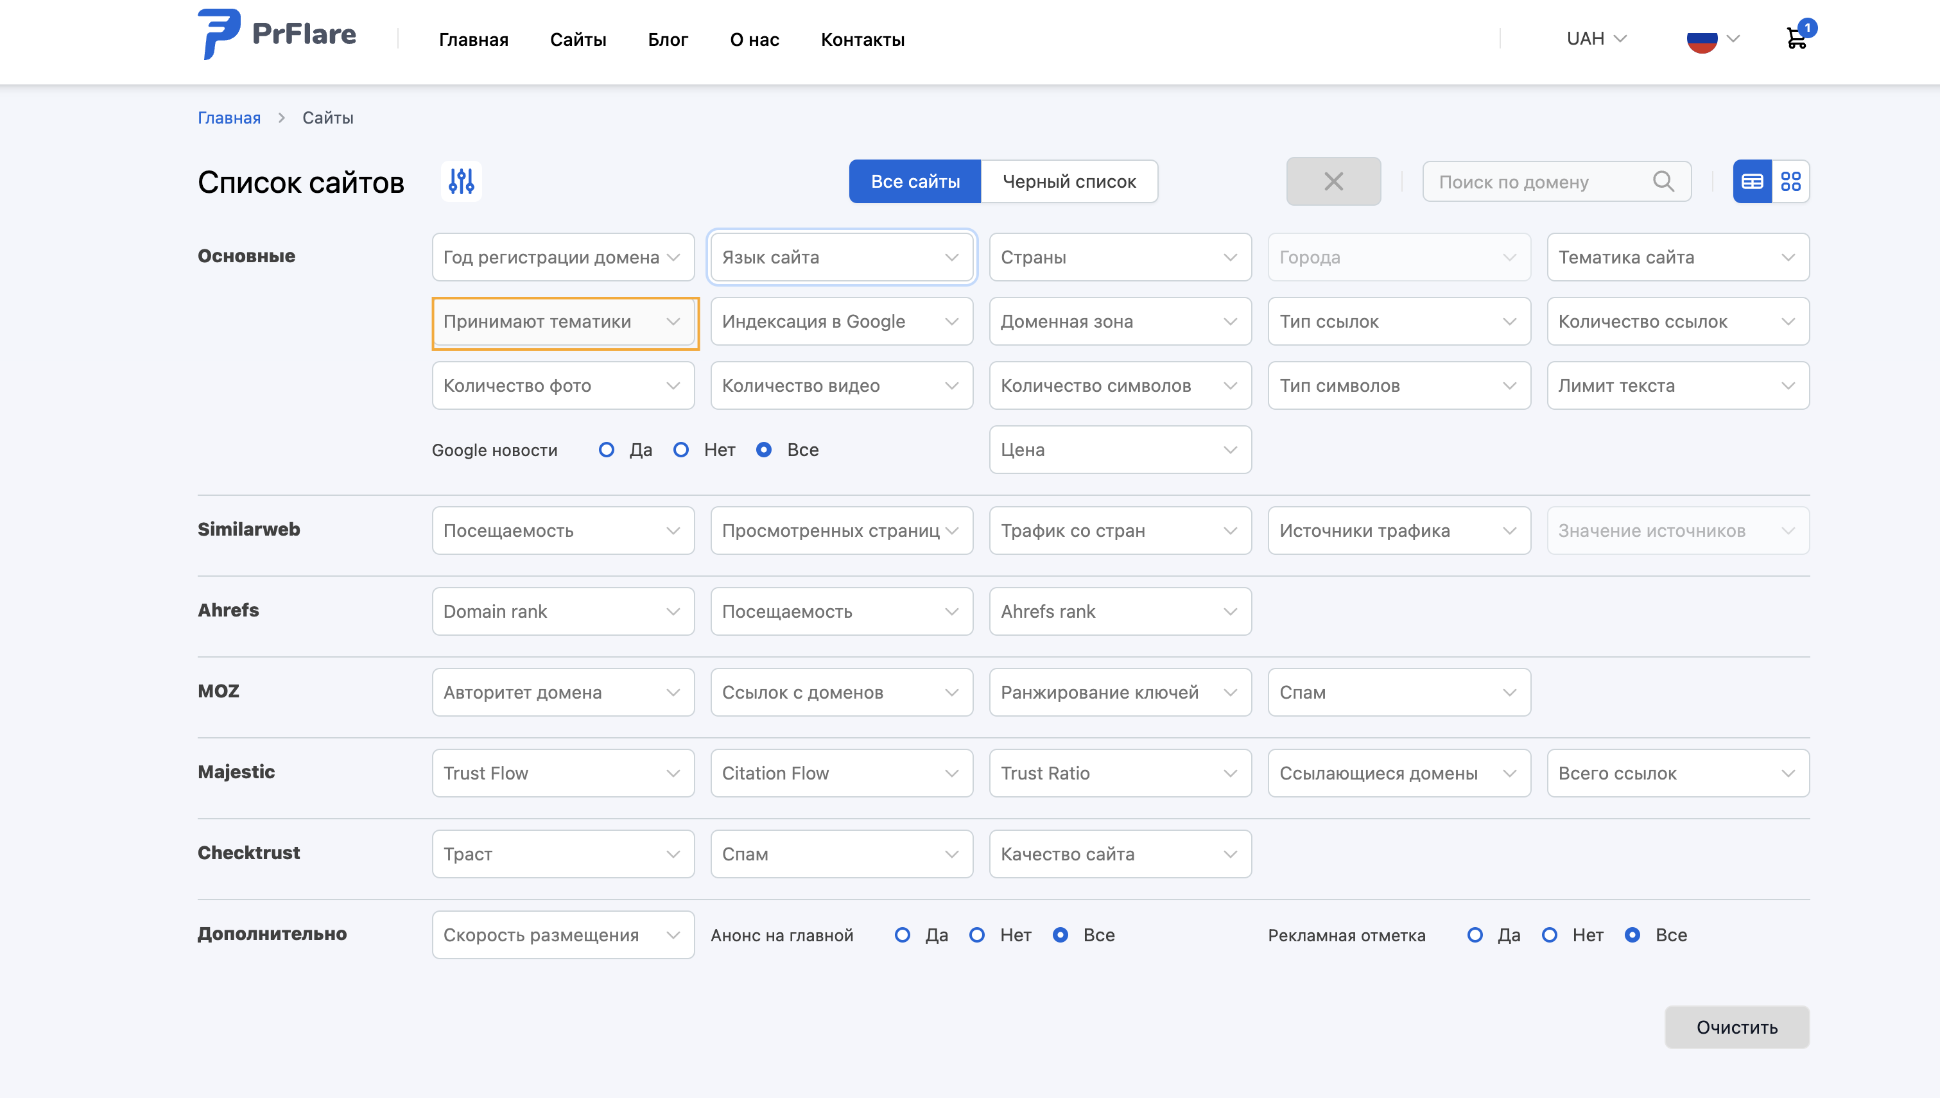Open Trust Flow dropdown

point(563,773)
